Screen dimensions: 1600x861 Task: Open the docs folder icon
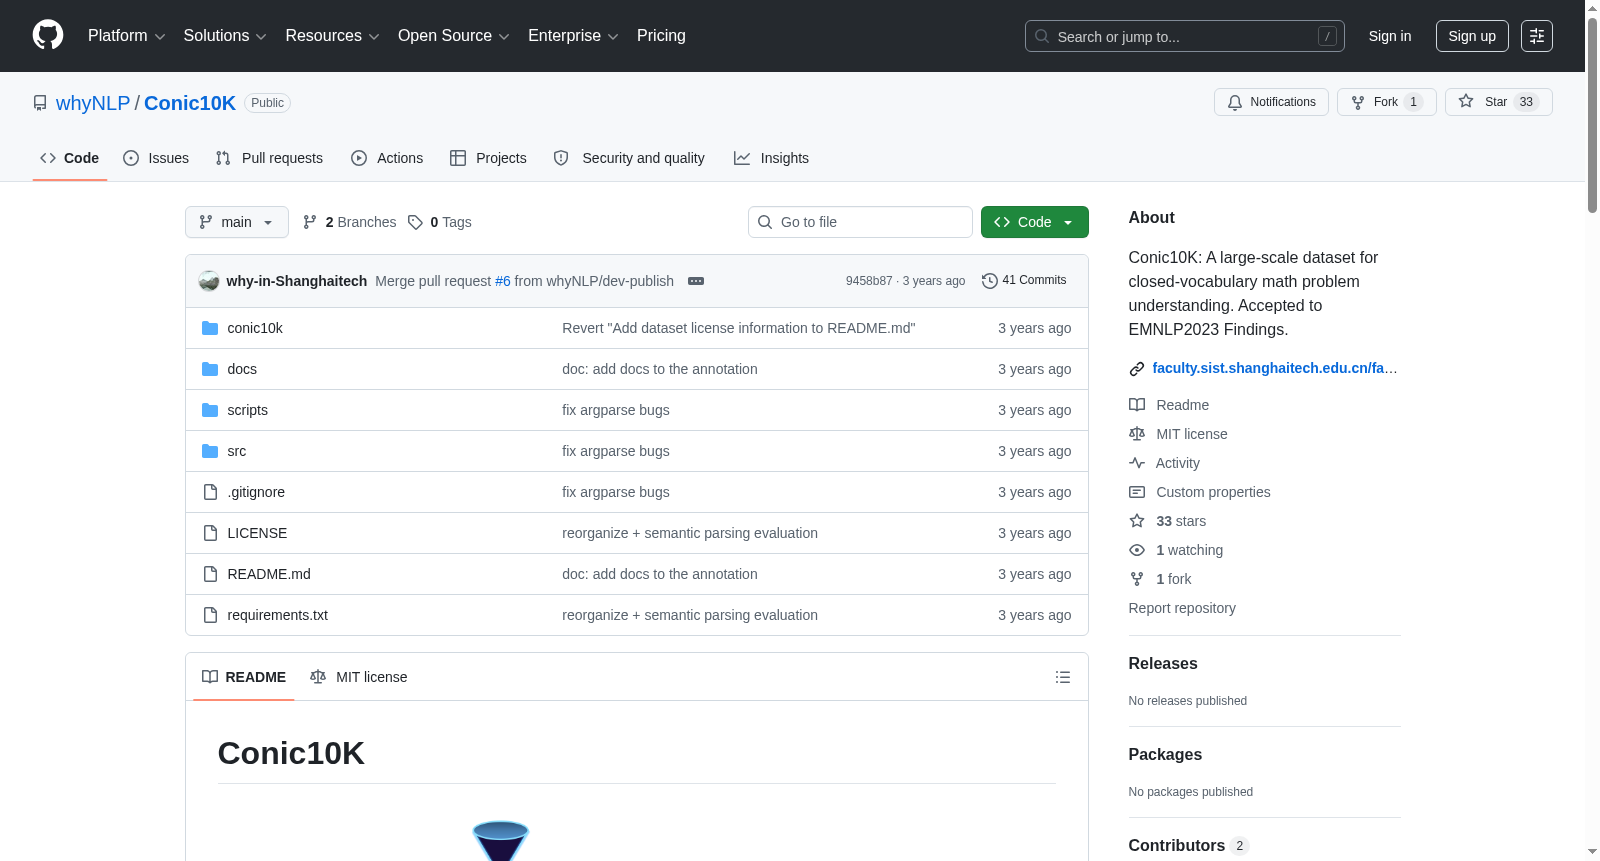[210, 369]
